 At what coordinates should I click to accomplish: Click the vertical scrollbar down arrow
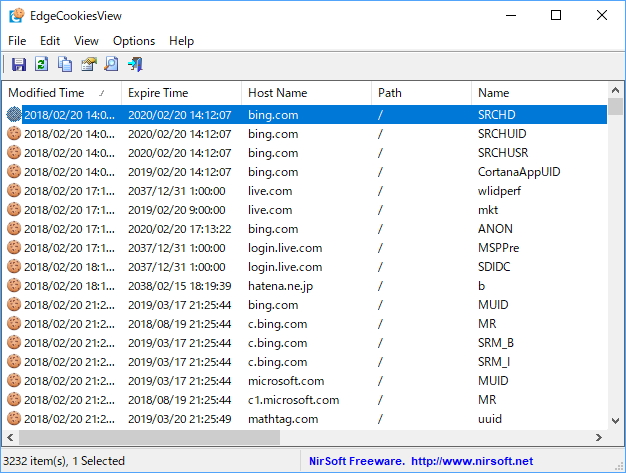pos(615,421)
